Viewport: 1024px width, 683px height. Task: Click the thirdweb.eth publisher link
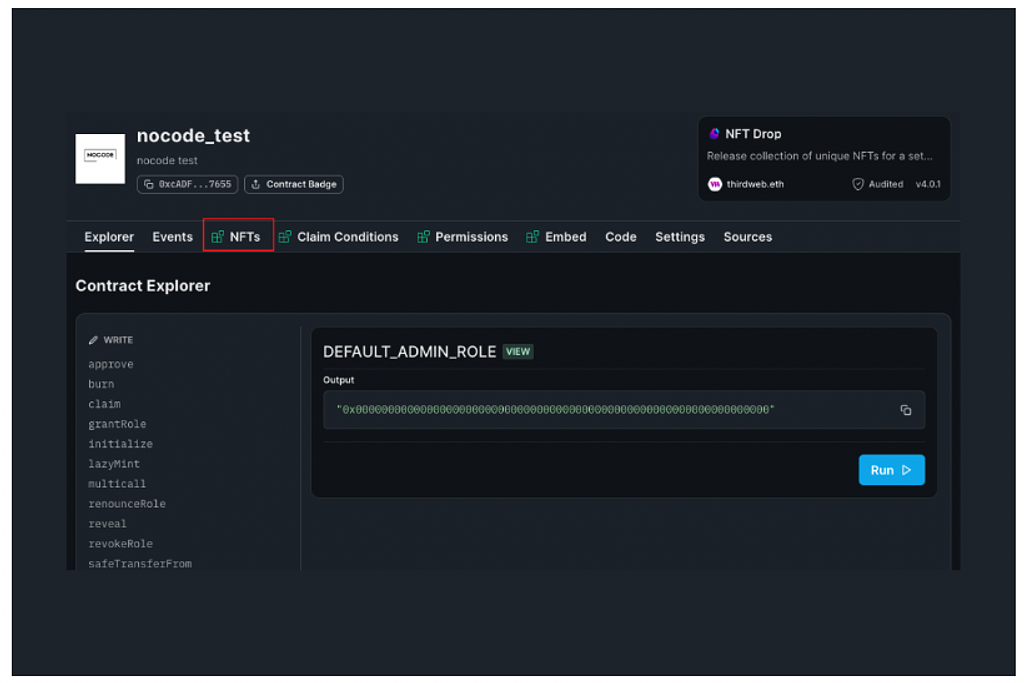click(755, 184)
